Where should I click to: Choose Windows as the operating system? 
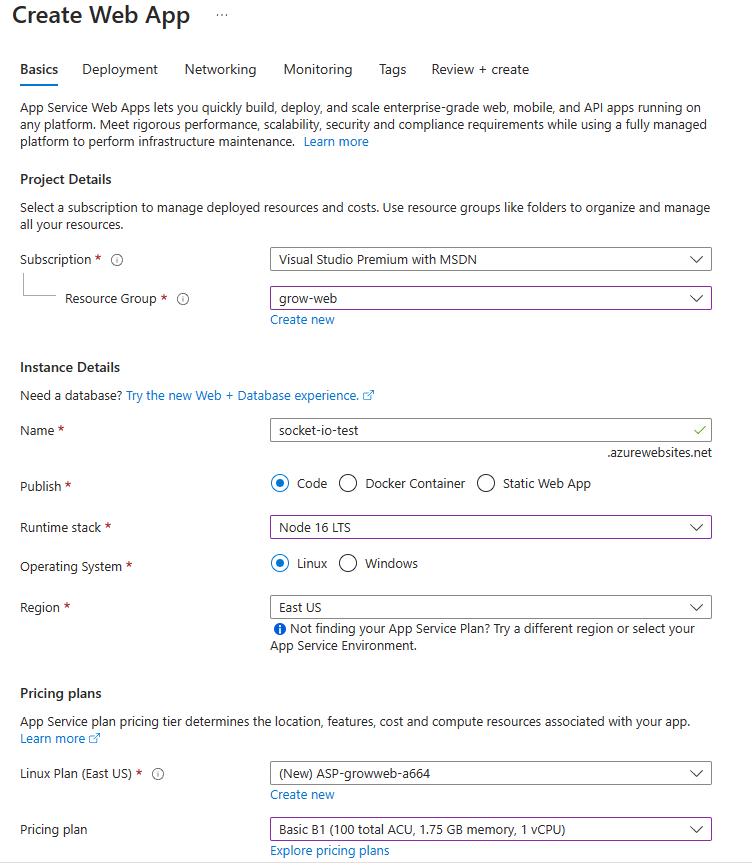point(348,564)
